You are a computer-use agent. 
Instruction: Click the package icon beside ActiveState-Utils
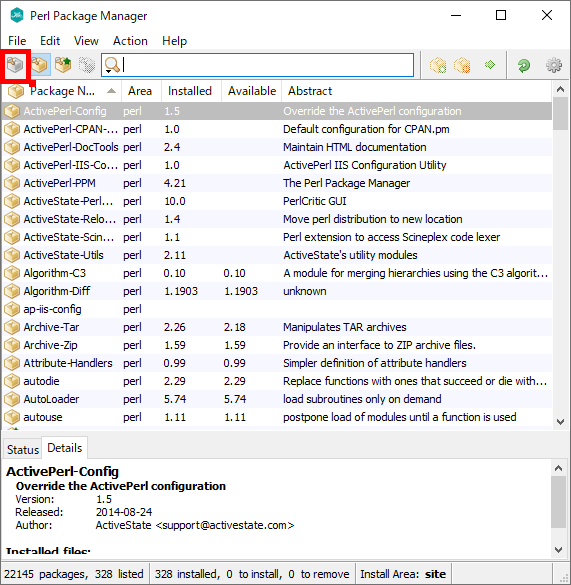(12, 255)
